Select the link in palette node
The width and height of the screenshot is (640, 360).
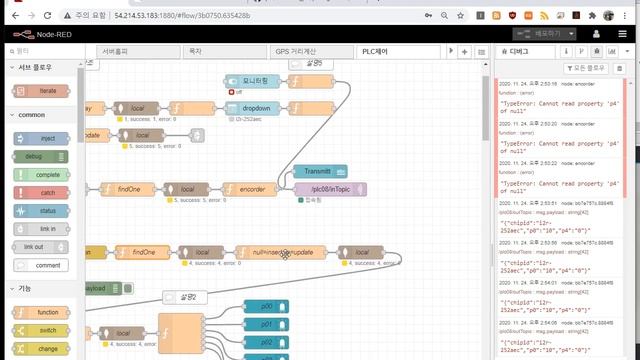click(41, 229)
